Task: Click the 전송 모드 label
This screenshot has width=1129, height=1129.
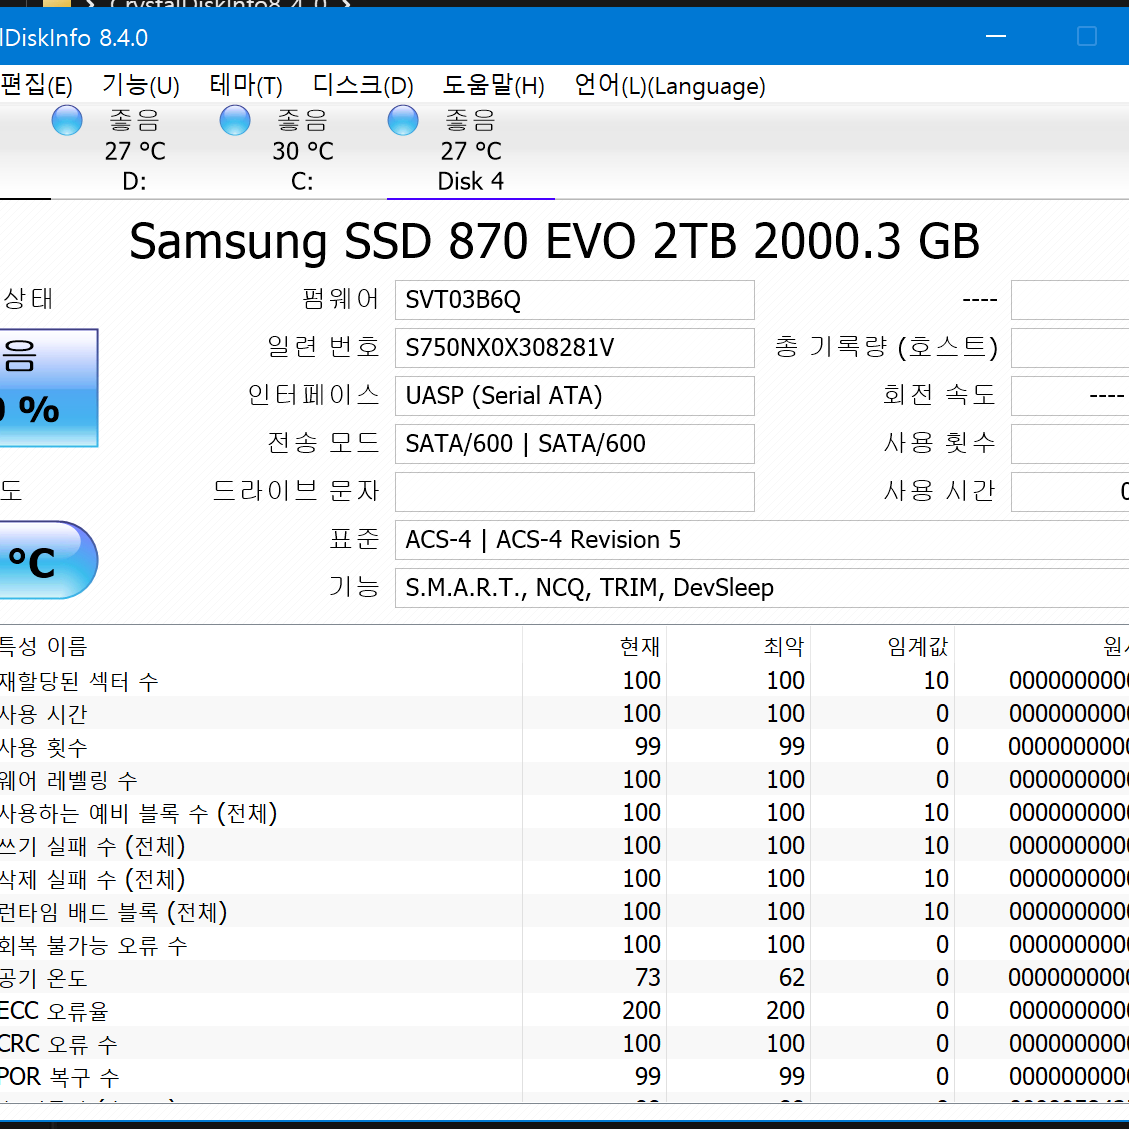Action: pyautogui.click(x=323, y=443)
